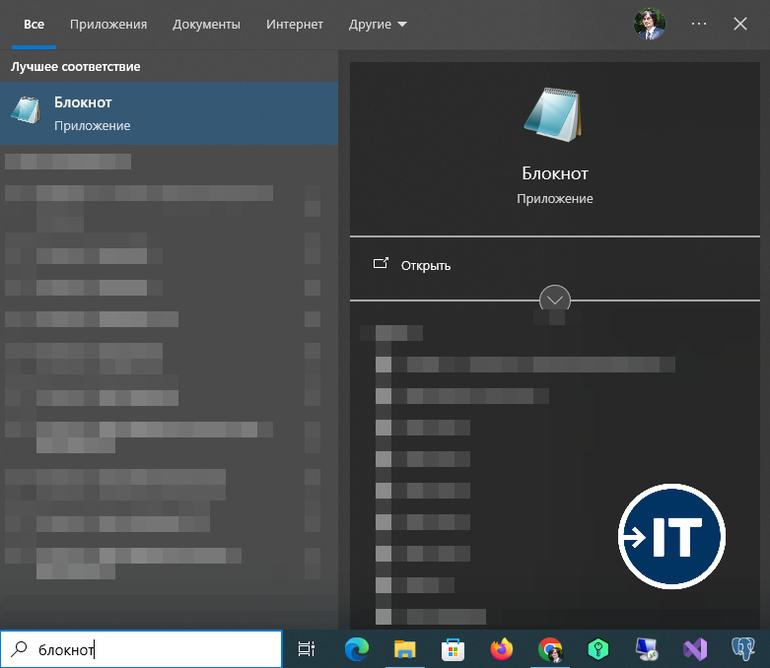Select the Блокнот best match result
Image resolution: width=770 pixels, height=668 pixels.
tap(169, 113)
